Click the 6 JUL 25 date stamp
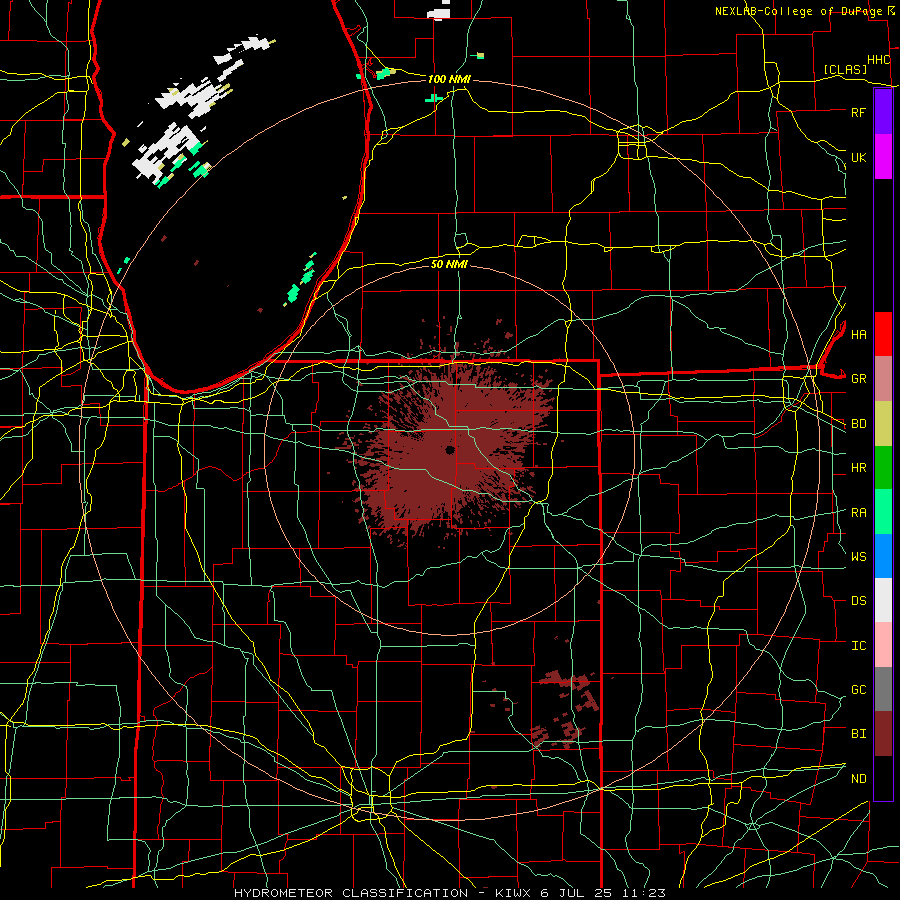The height and width of the screenshot is (900, 900). point(577,893)
